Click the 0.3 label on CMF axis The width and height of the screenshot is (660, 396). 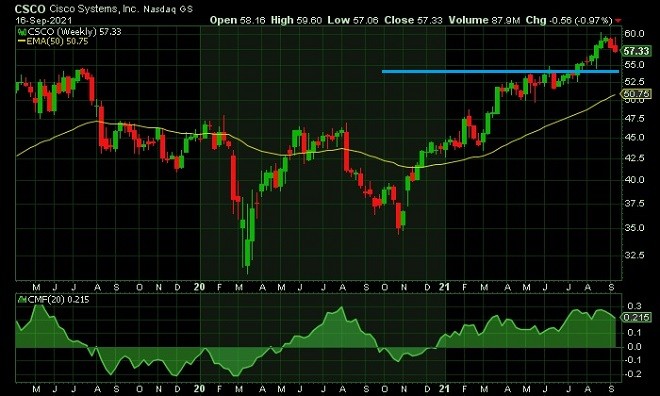point(635,306)
